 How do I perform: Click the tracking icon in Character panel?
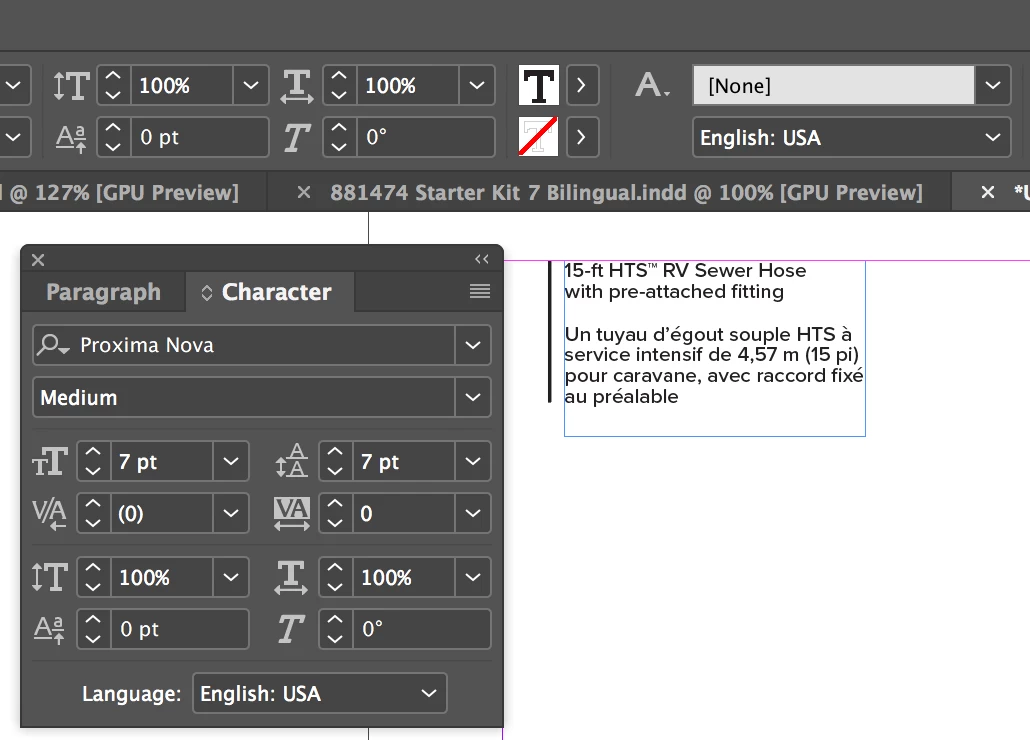coord(292,513)
